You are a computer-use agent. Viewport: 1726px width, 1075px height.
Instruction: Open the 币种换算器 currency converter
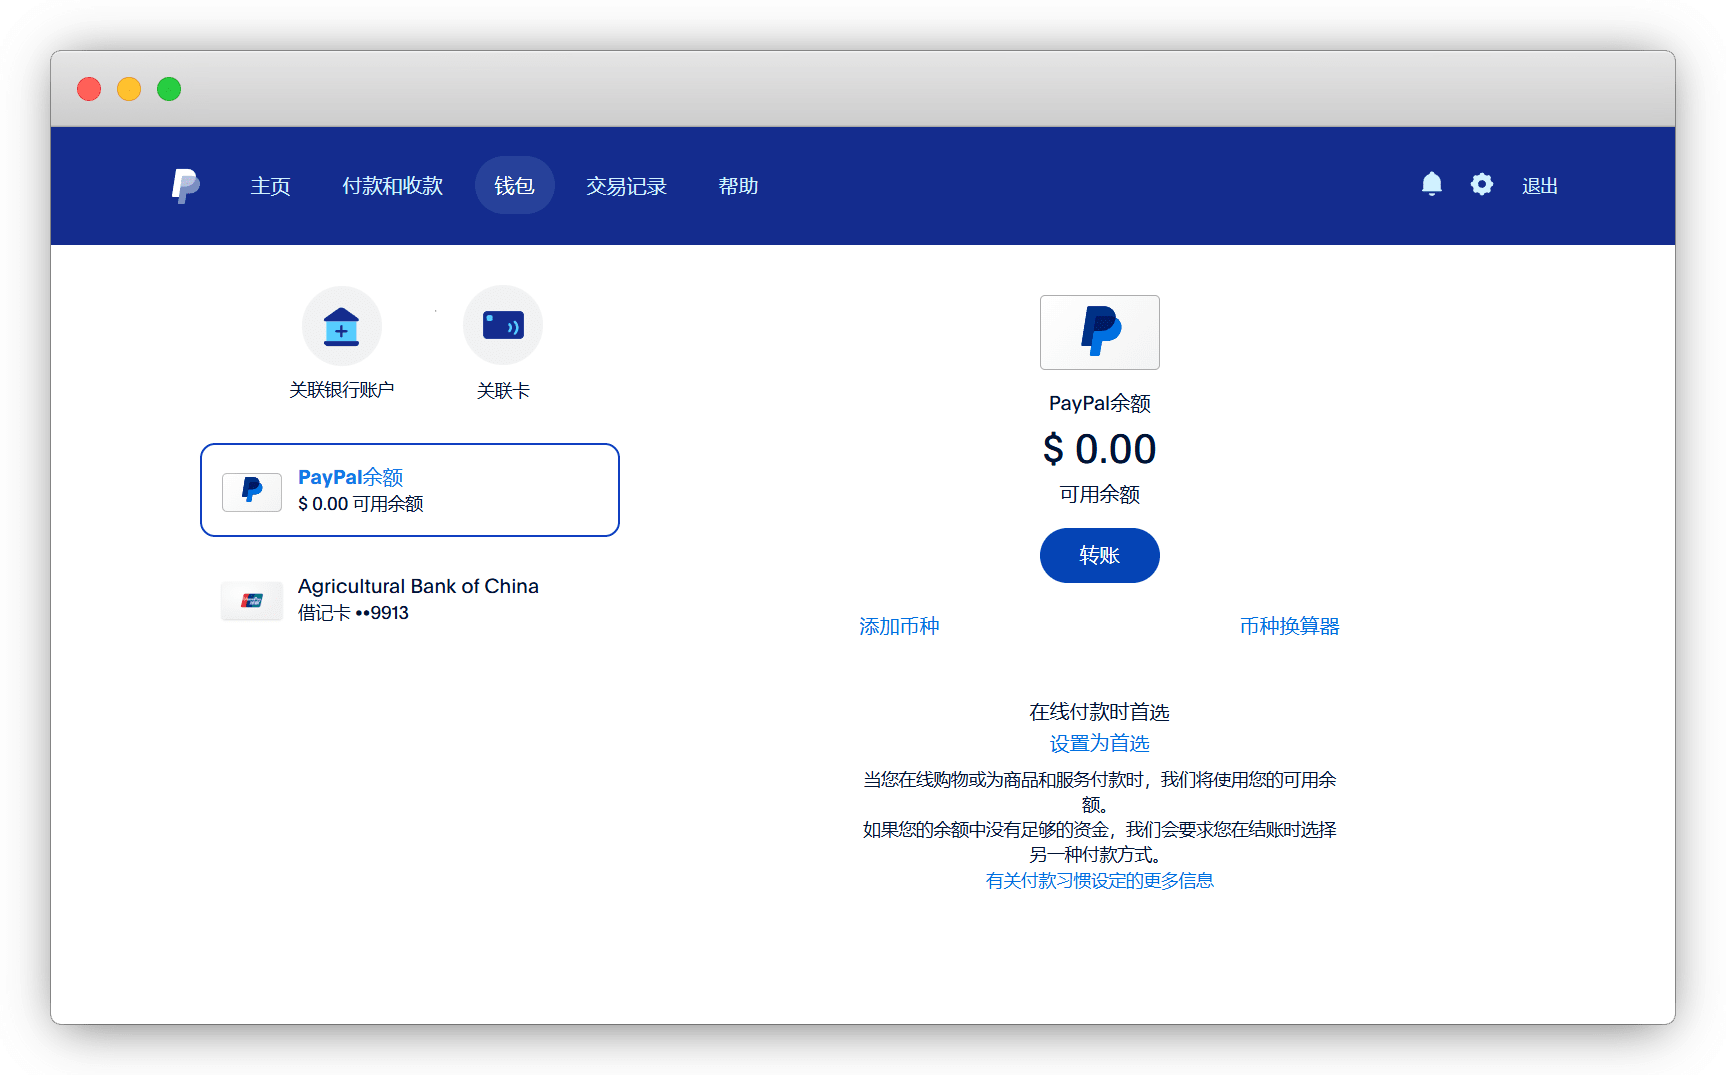coord(1289,626)
